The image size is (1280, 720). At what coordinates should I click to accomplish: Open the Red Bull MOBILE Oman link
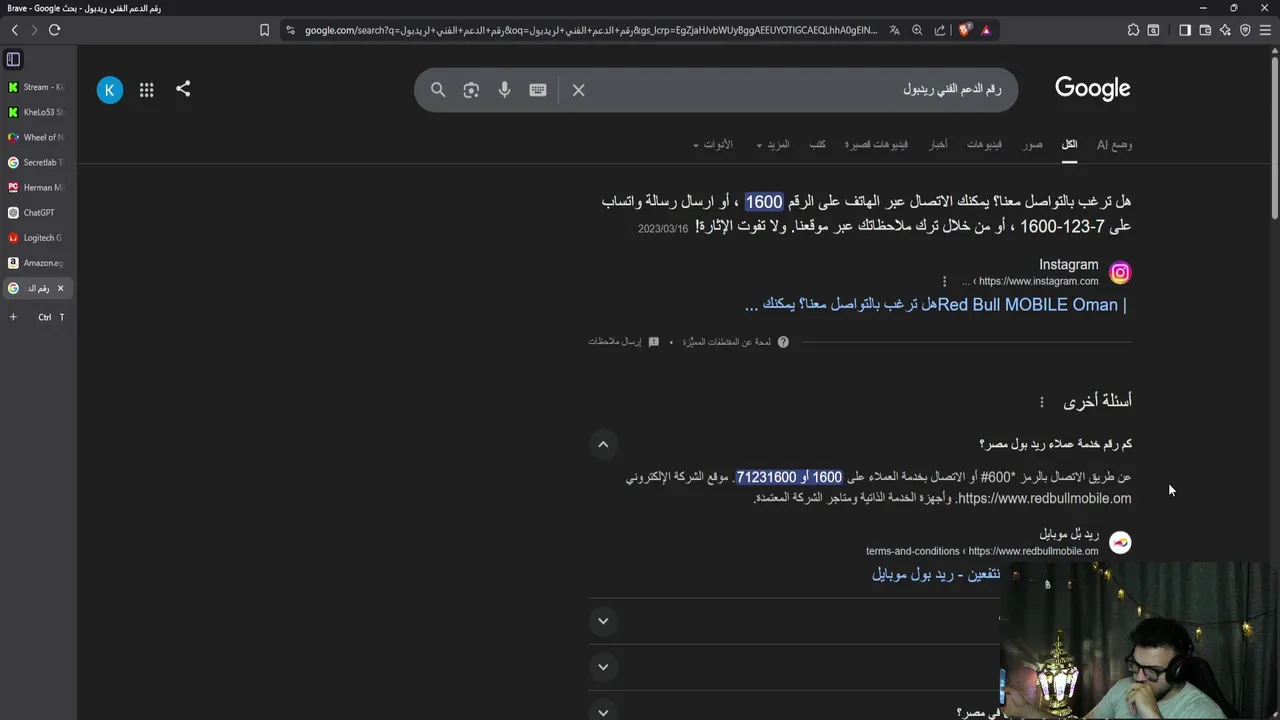tap(937, 305)
